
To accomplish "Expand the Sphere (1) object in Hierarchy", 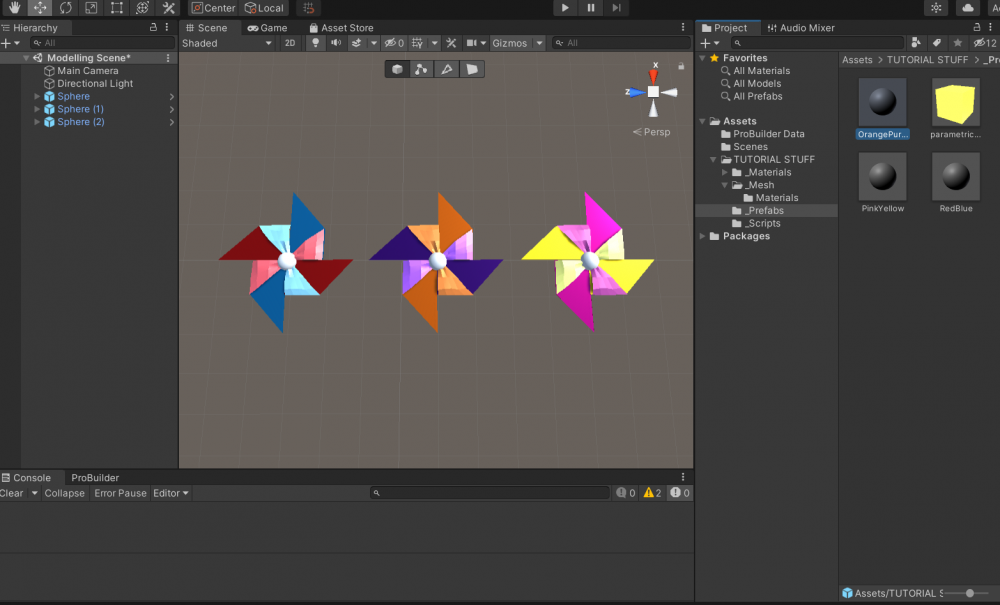I will [x=37, y=109].
